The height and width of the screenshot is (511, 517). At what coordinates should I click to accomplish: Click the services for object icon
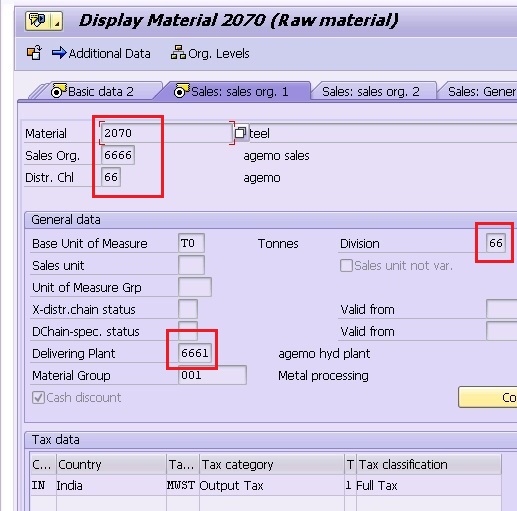(x=37, y=21)
